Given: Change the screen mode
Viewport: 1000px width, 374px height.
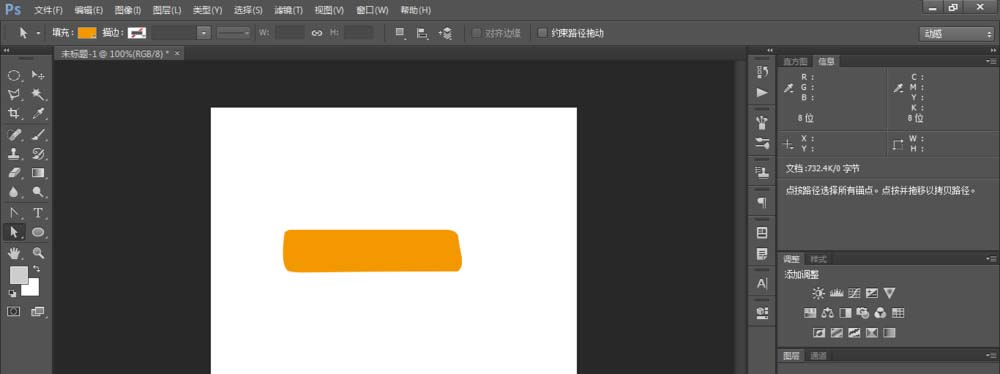Looking at the screenshot, I should point(38,311).
